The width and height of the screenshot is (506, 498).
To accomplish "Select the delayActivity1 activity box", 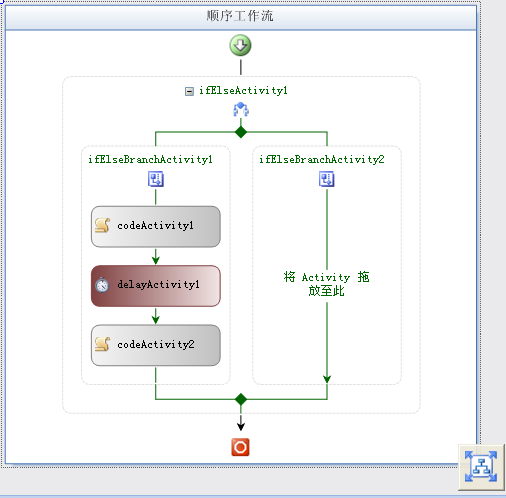I will coord(156,286).
